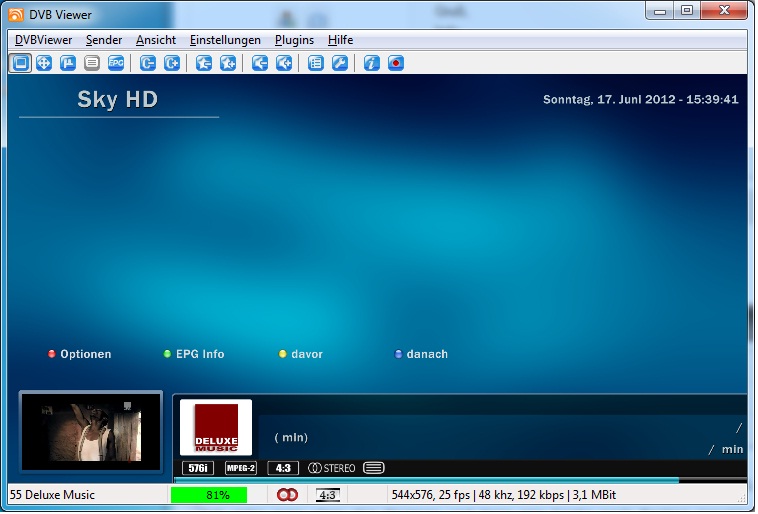Open teletext with gray lines icon
Viewport: 758px width, 514px height.
[92, 63]
